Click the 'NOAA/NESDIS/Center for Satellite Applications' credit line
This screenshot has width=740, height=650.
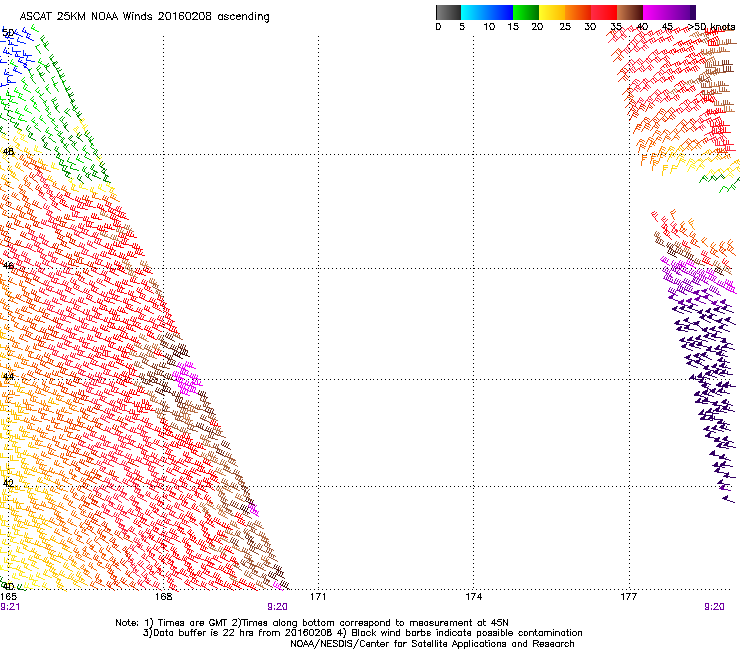[x=432, y=644]
